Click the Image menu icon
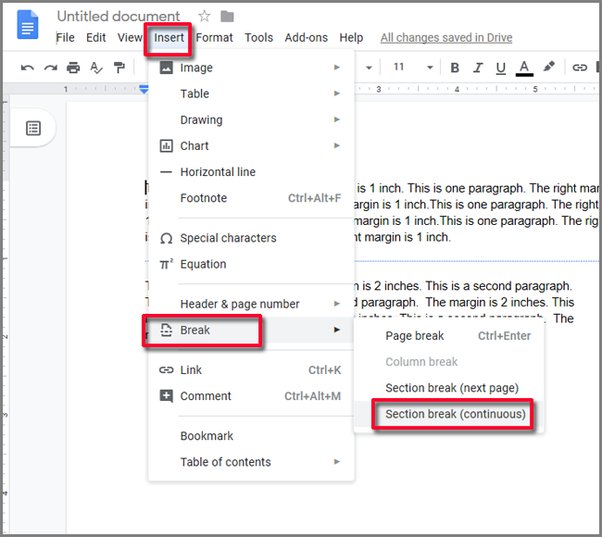Screen dimensions: 602x537 click(x=166, y=68)
